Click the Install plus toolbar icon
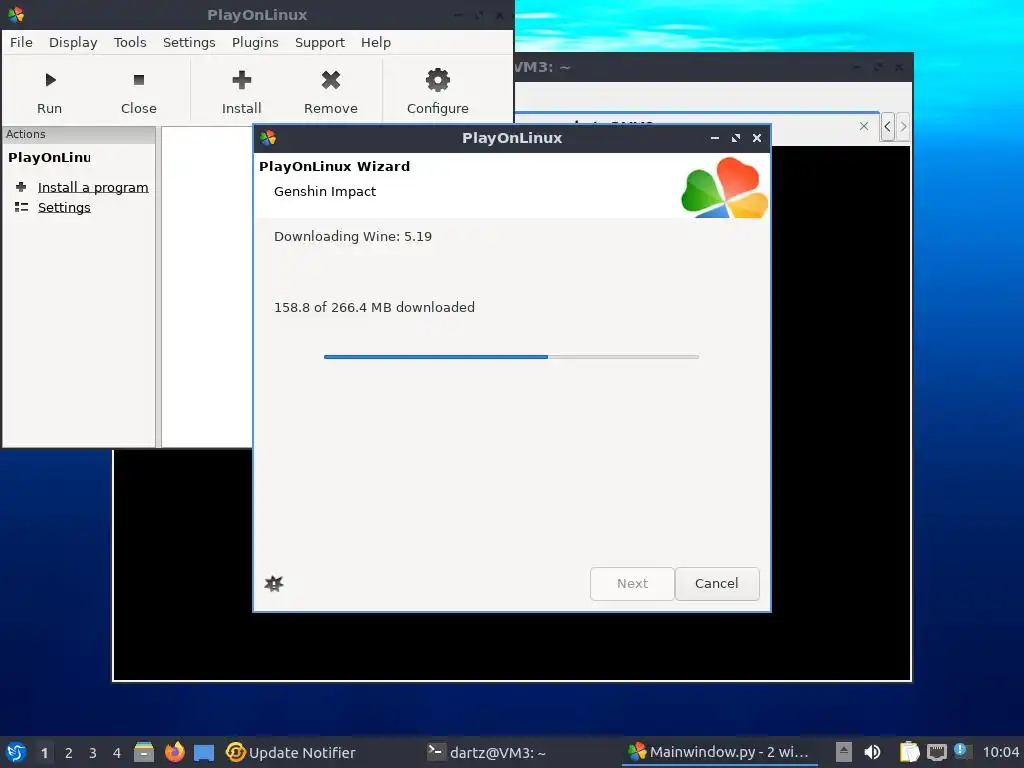This screenshot has height=768, width=1024. tap(242, 80)
